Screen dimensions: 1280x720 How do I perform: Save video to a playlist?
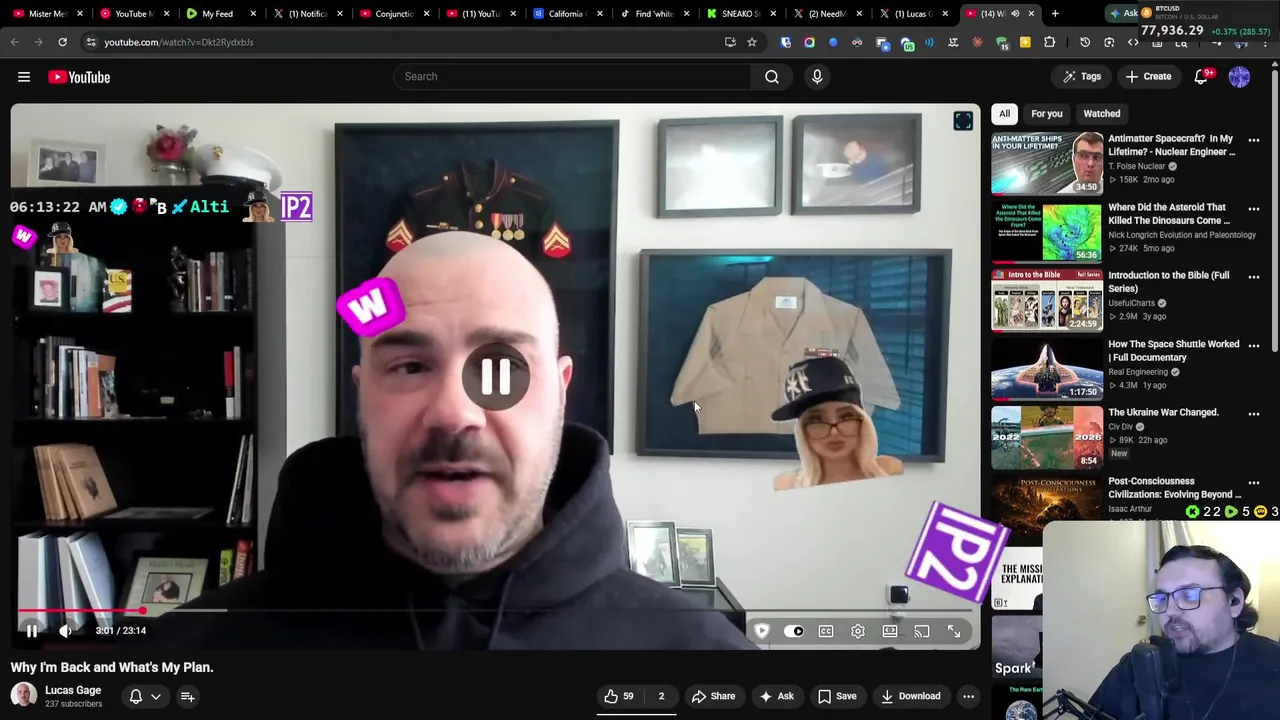tap(838, 696)
